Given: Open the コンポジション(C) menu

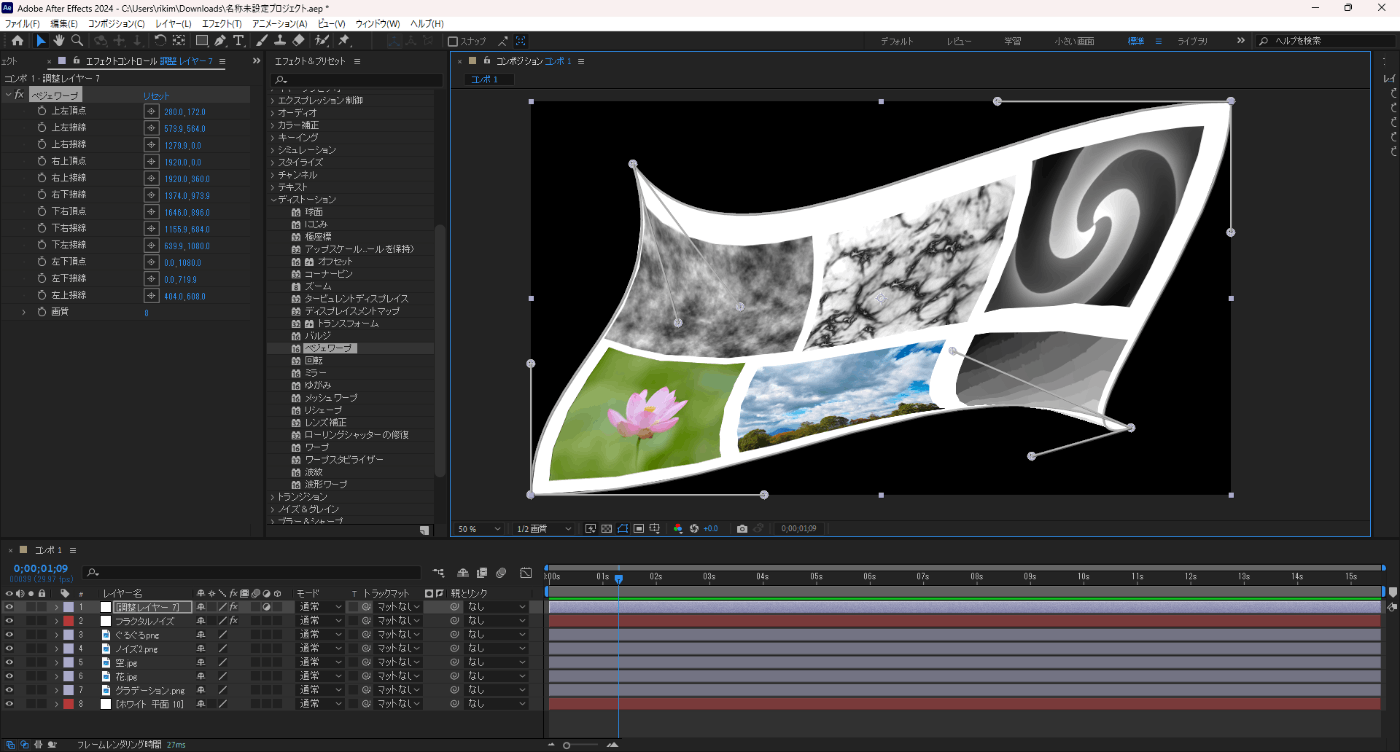Looking at the screenshot, I should click(116, 23).
